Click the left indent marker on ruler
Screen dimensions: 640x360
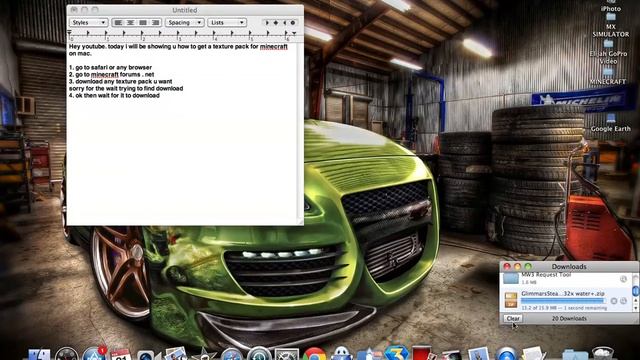click(x=70, y=33)
